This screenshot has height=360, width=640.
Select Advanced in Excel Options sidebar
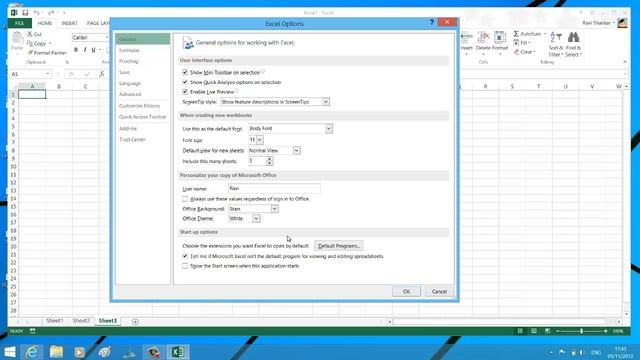coord(130,94)
